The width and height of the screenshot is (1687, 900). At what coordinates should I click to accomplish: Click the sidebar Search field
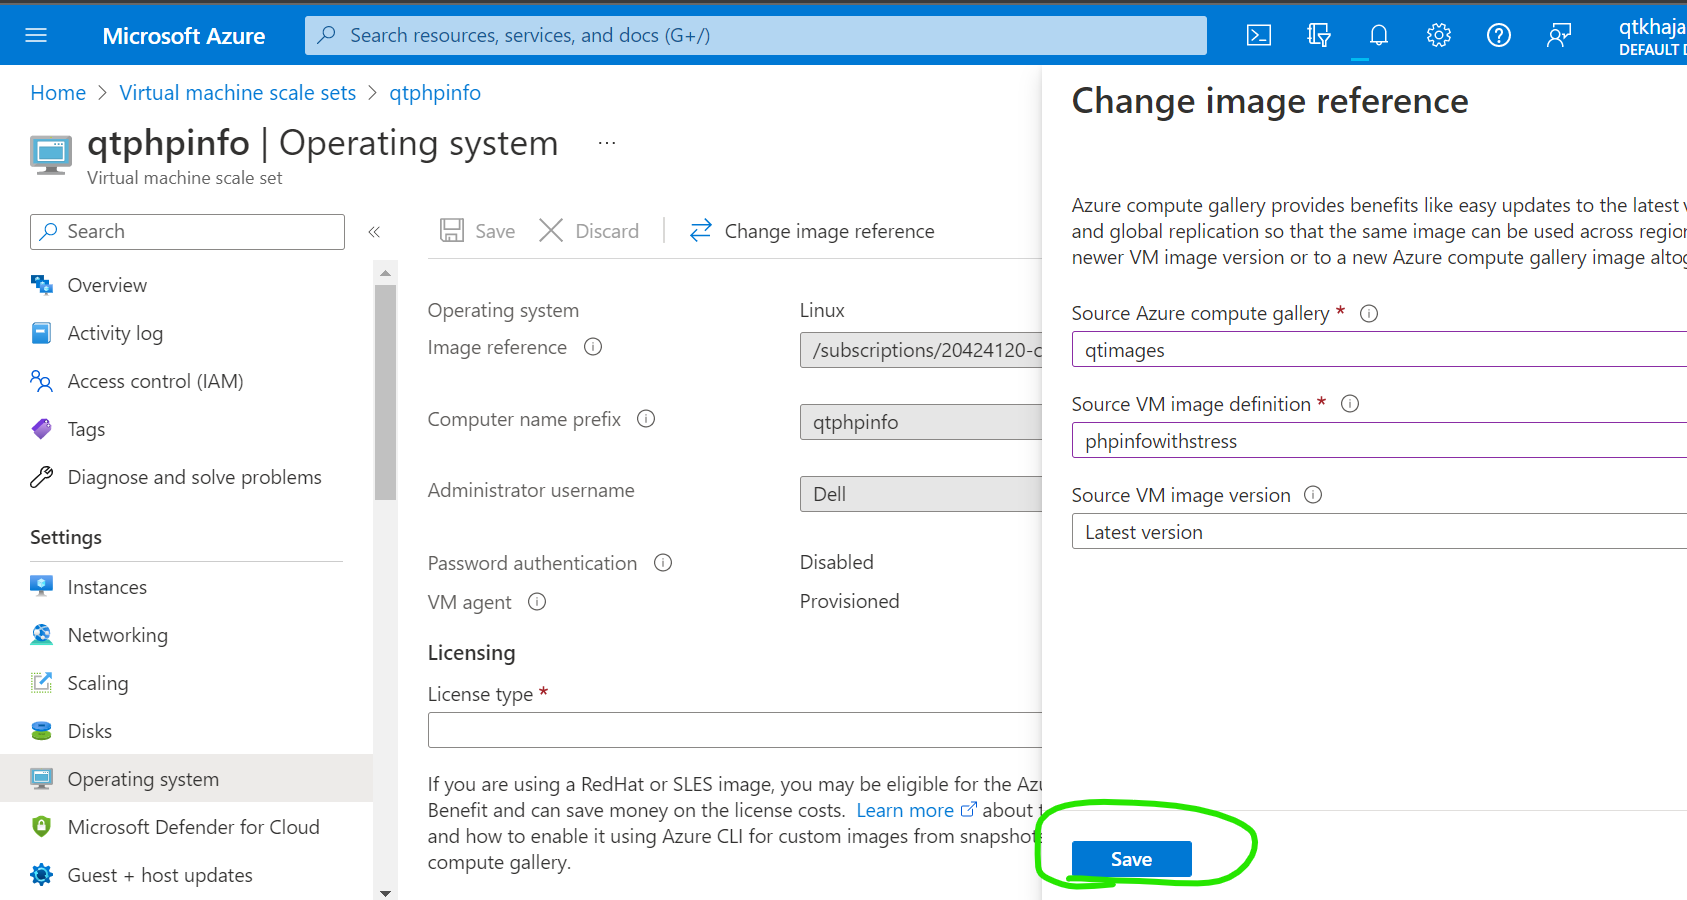pos(188,232)
